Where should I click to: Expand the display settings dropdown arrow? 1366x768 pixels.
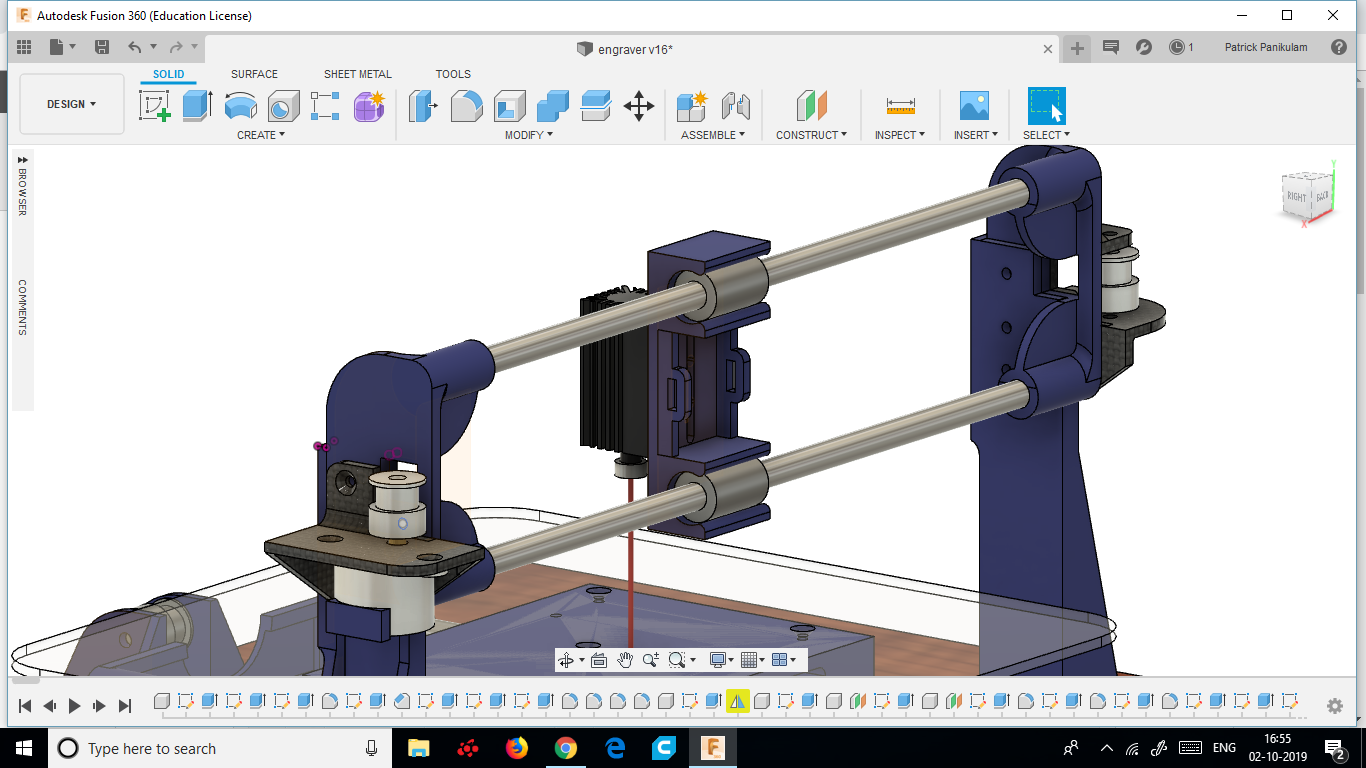731,659
